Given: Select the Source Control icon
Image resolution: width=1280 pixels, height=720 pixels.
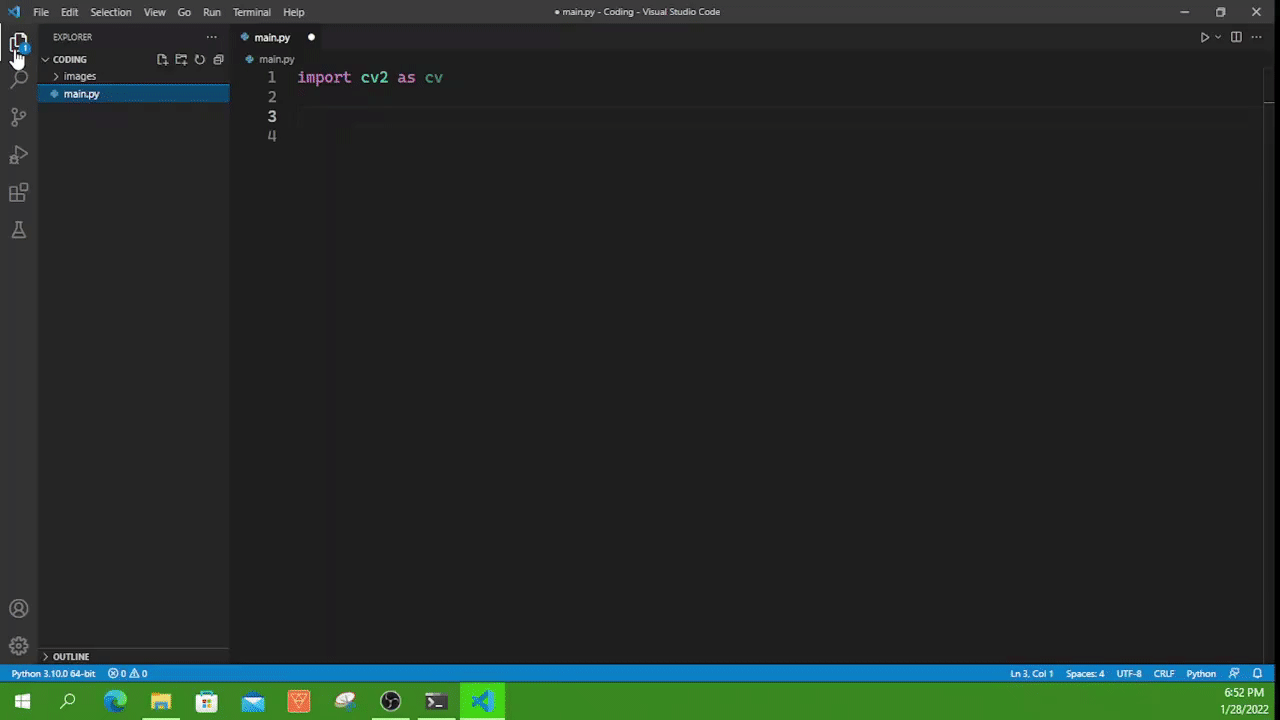Looking at the screenshot, I should [x=18, y=117].
